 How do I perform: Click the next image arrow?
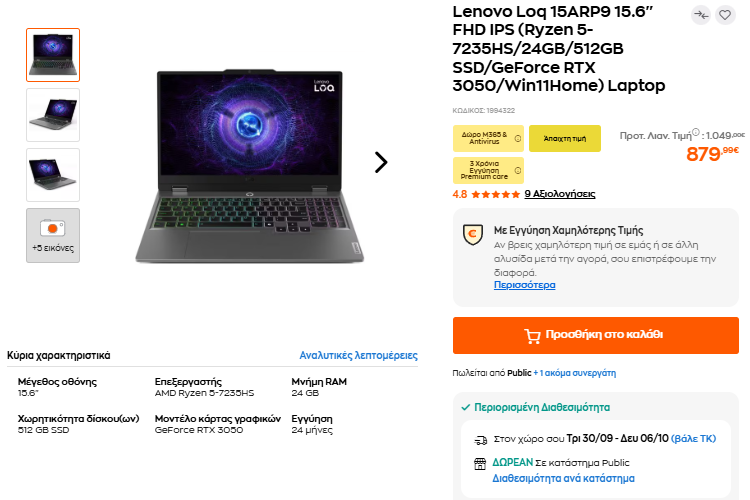[381, 162]
